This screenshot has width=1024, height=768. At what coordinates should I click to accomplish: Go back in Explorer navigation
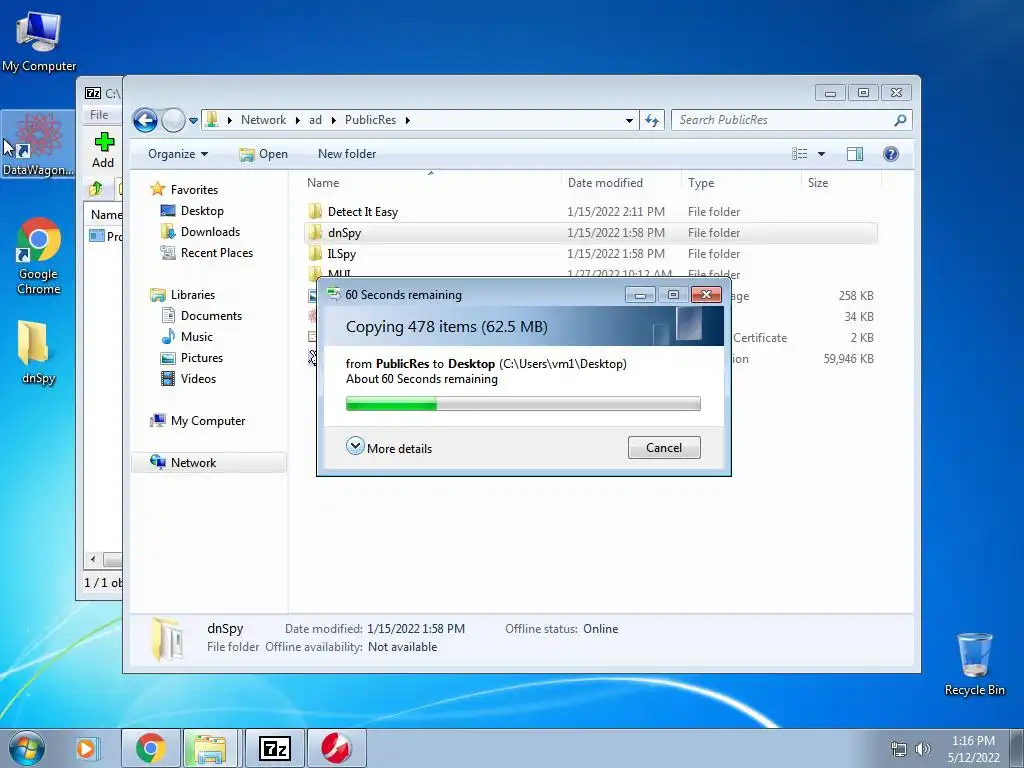coord(145,120)
